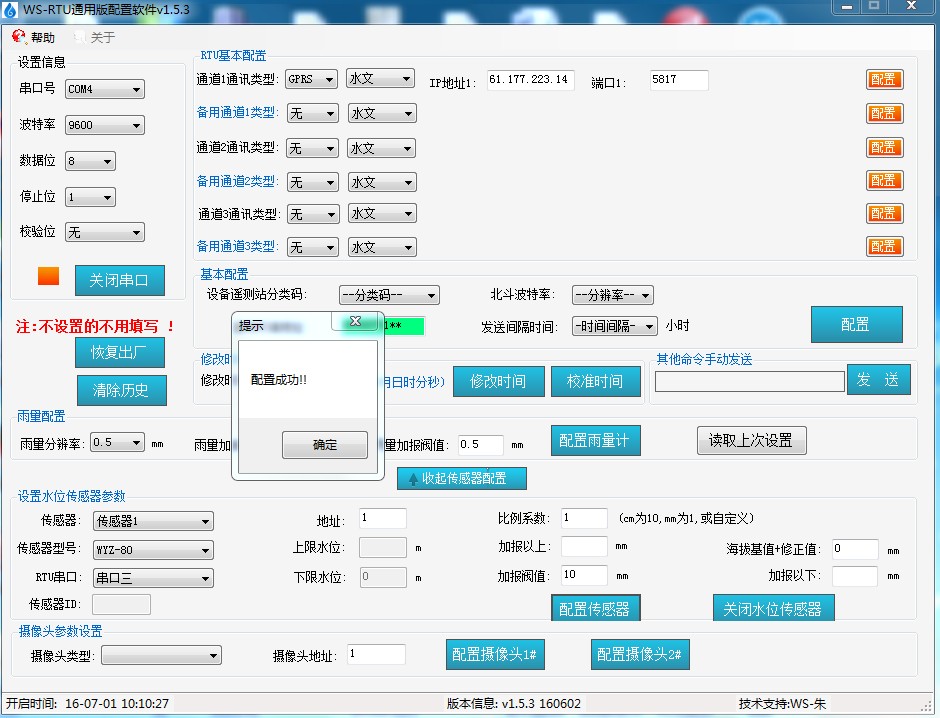Open the 关于 menu
The height and width of the screenshot is (718, 940).
click(x=102, y=37)
